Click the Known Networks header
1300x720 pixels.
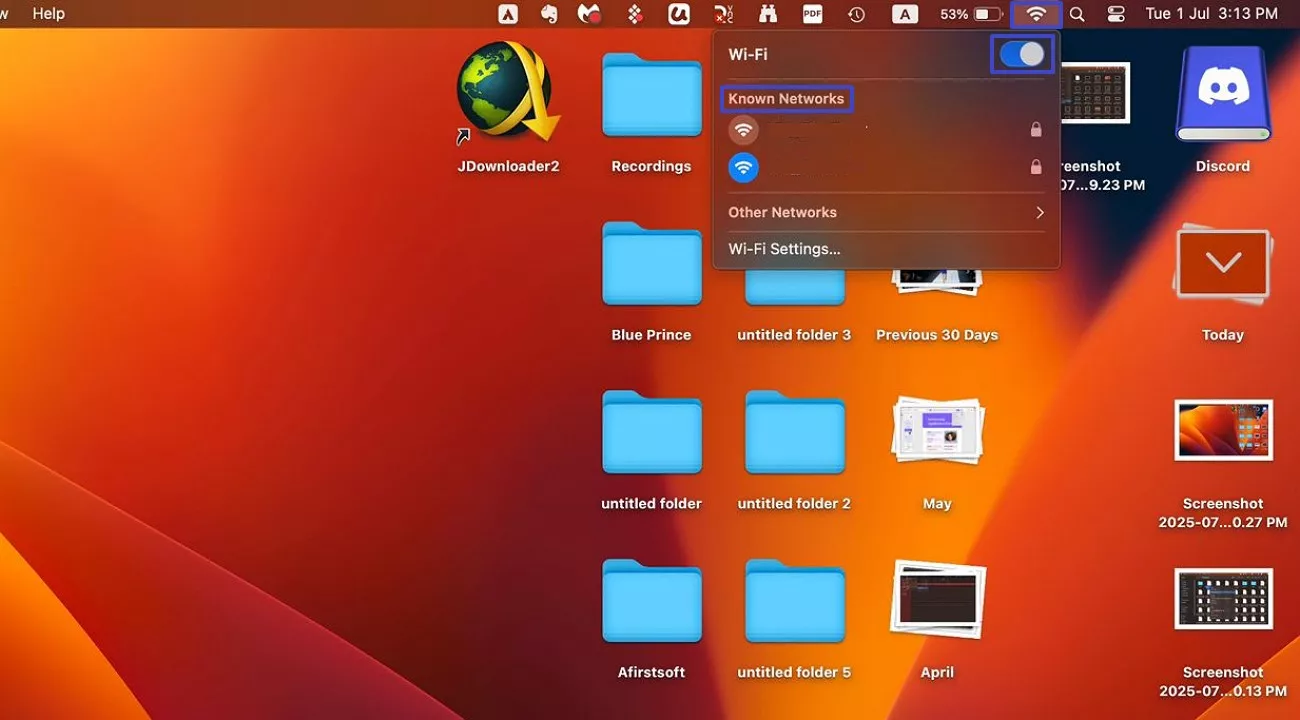[x=786, y=98]
